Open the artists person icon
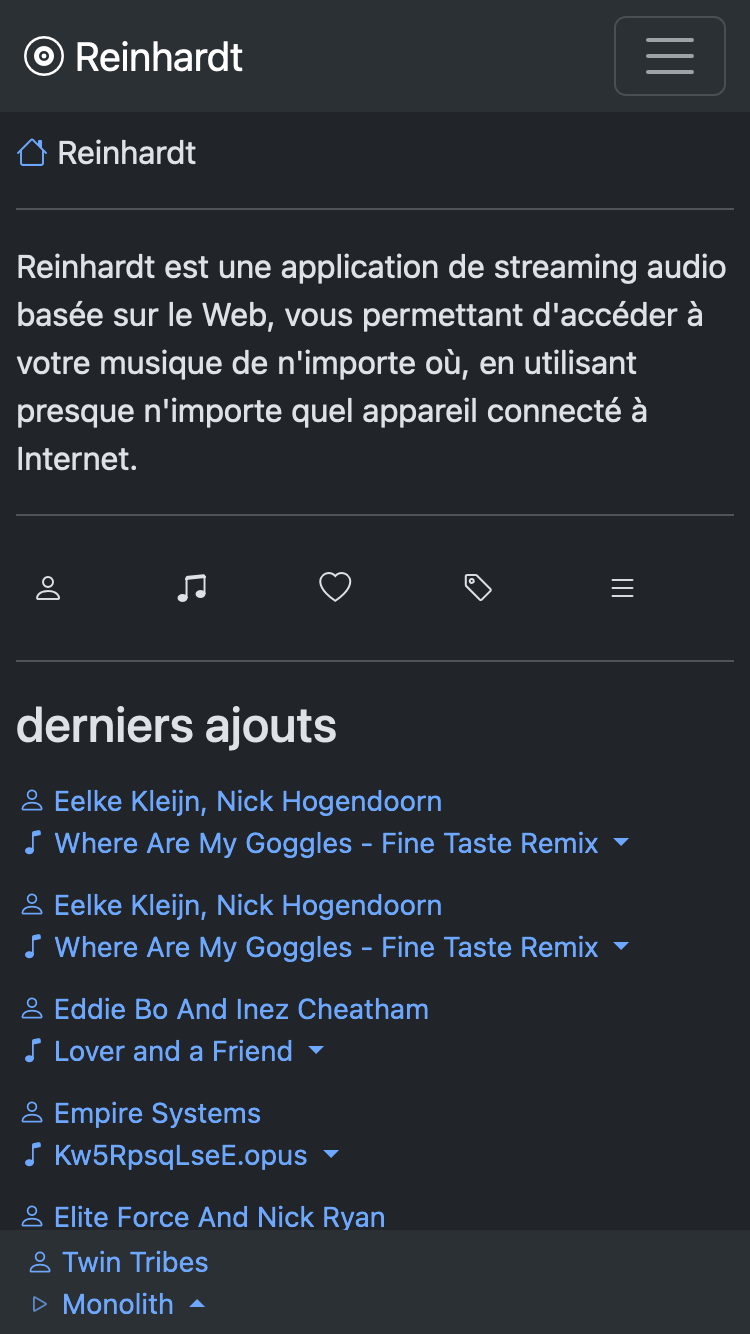This screenshot has width=750, height=1334. coord(48,588)
